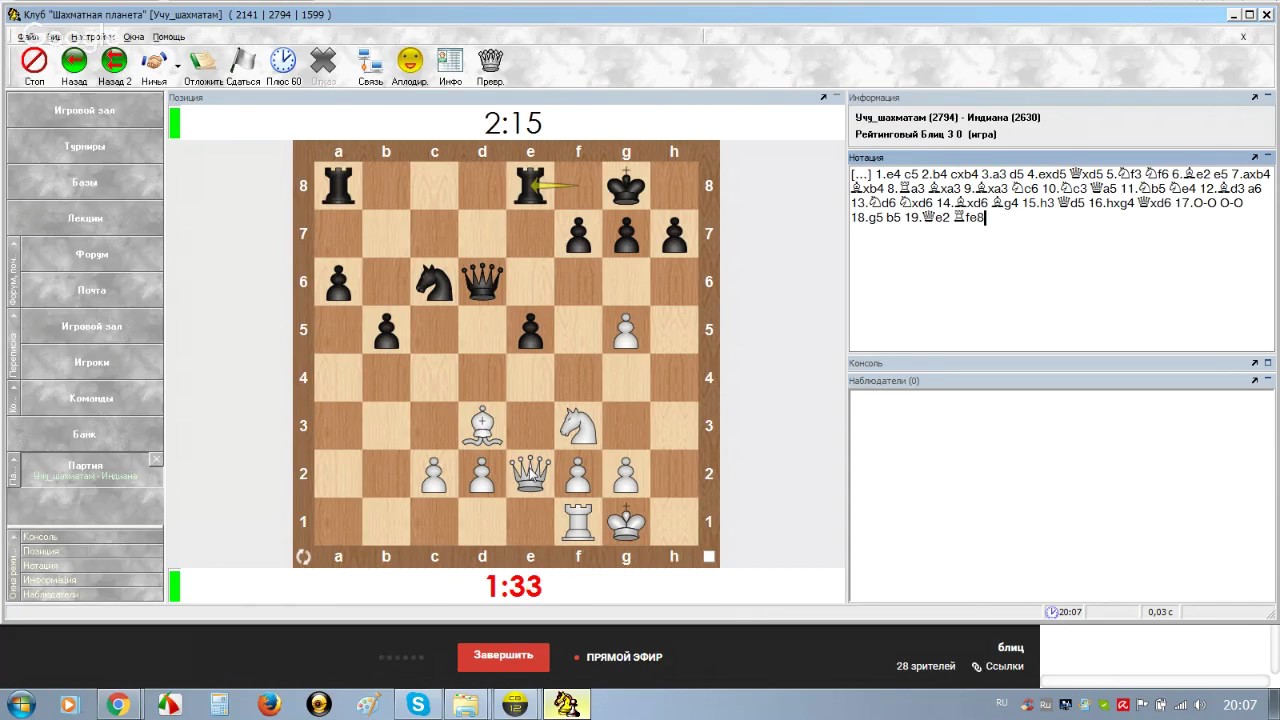Resign using the Сдаться flag icon
Image resolution: width=1280 pixels, height=720 pixels.
(x=243, y=61)
